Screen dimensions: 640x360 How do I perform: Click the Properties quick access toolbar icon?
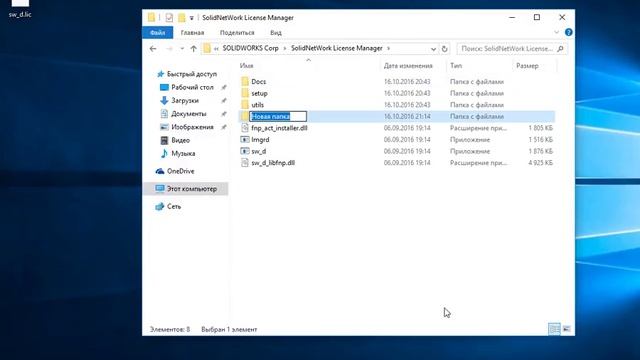169,18
